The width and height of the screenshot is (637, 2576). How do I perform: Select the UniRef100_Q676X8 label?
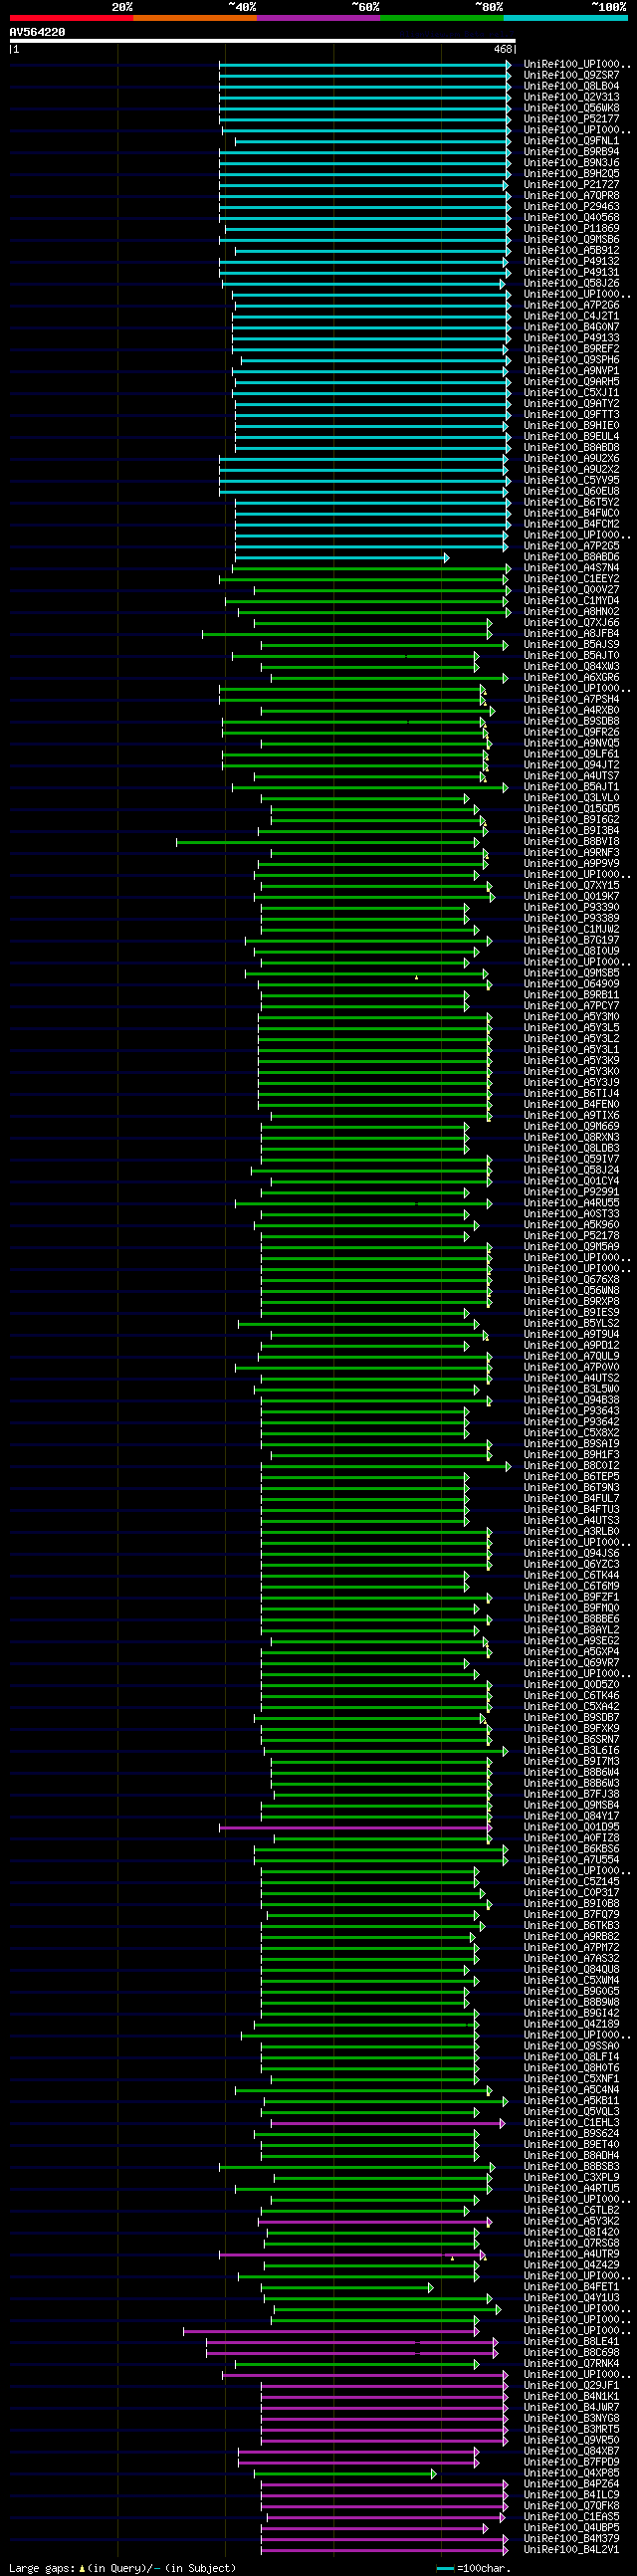point(571,1280)
